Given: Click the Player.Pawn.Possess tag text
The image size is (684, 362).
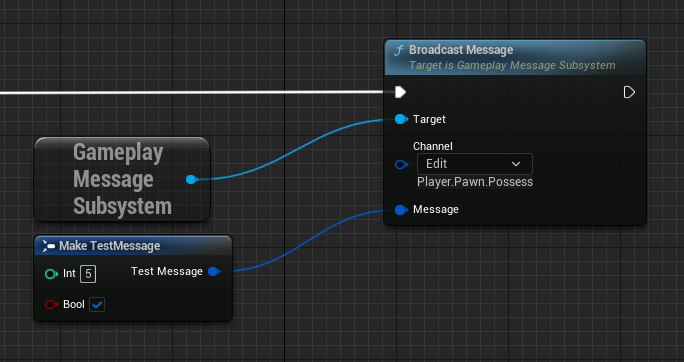Looking at the screenshot, I should pos(475,182).
